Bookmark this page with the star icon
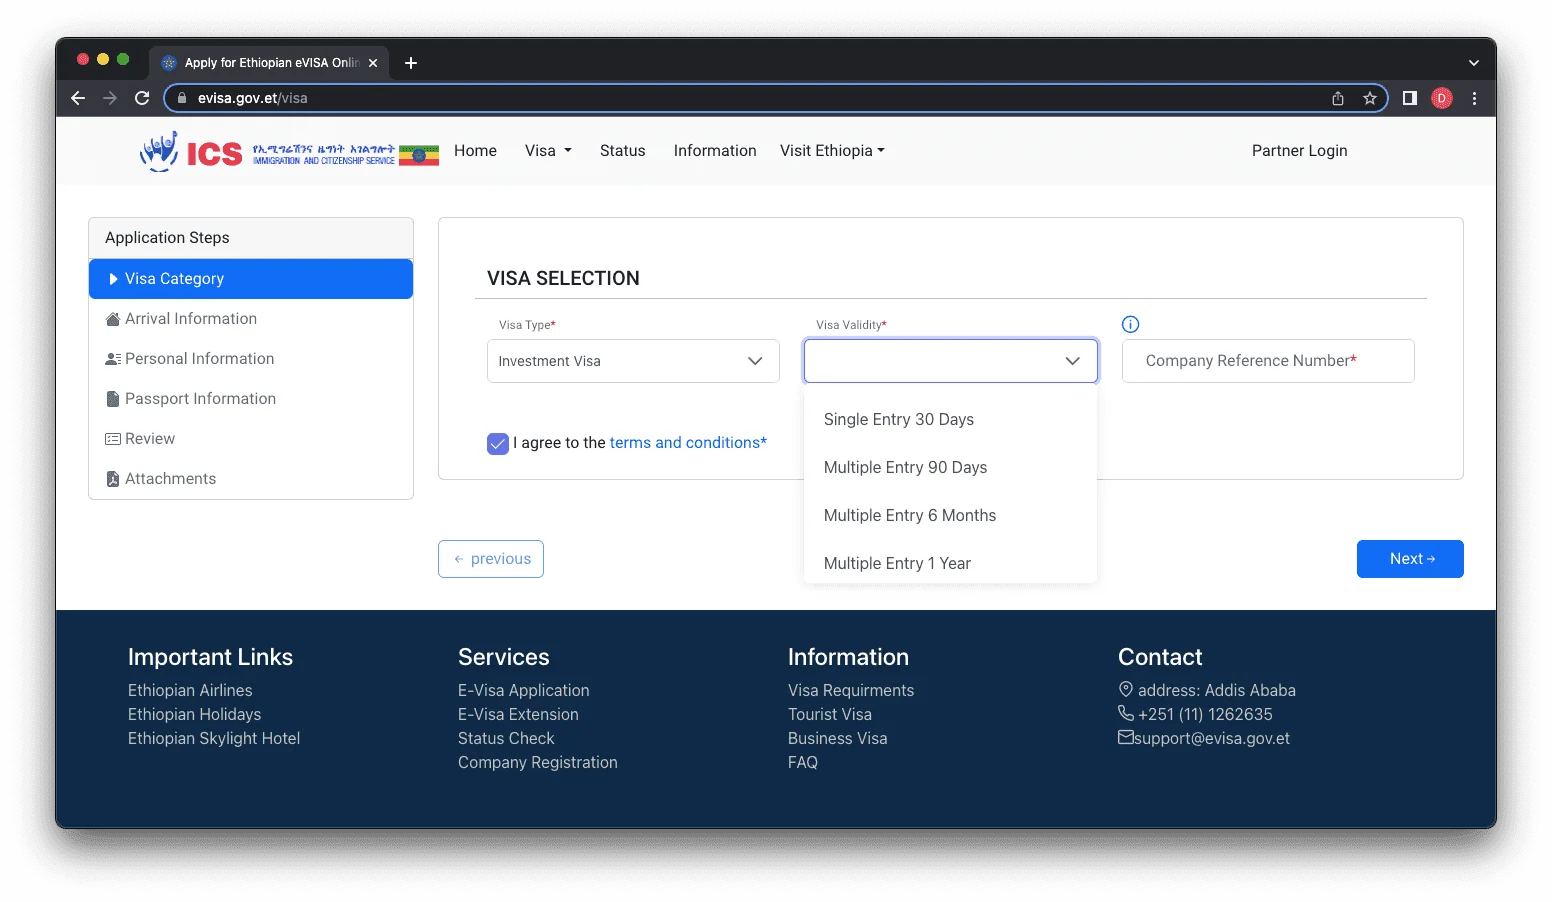Screen dimensions: 1552x902 point(1370,98)
